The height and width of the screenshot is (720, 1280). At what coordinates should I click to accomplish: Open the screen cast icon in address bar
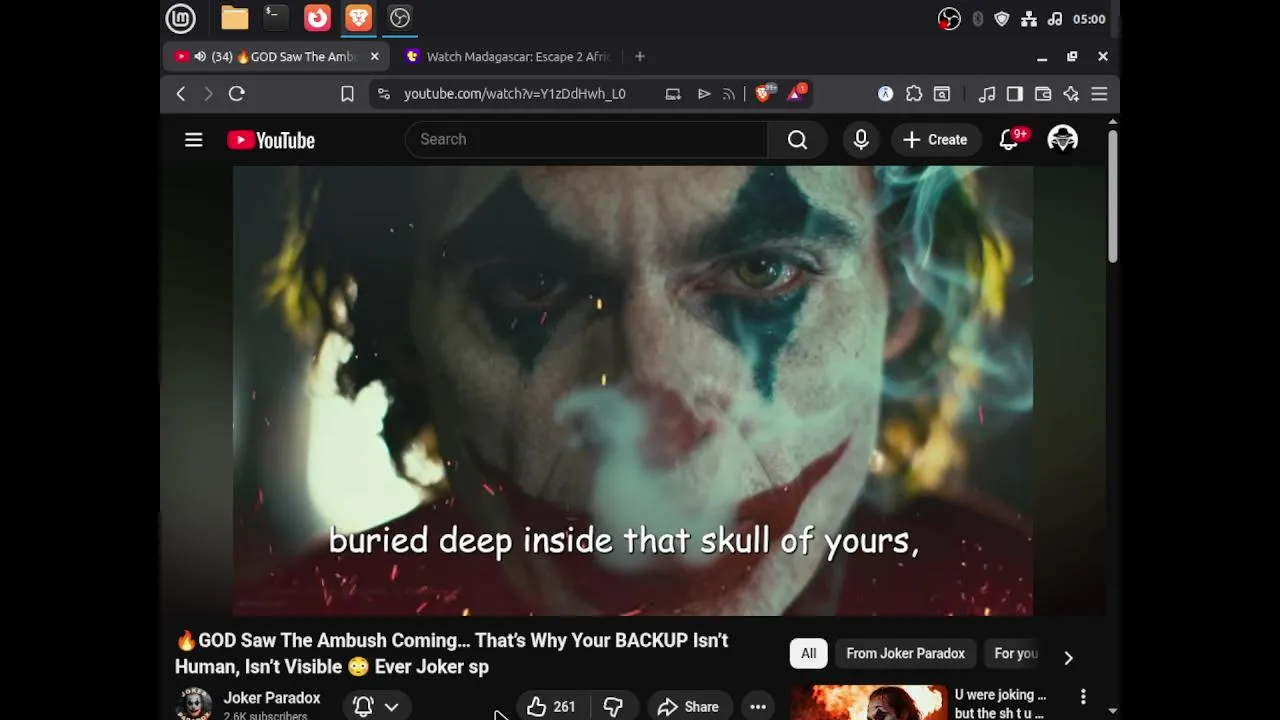(x=673, y=94)
